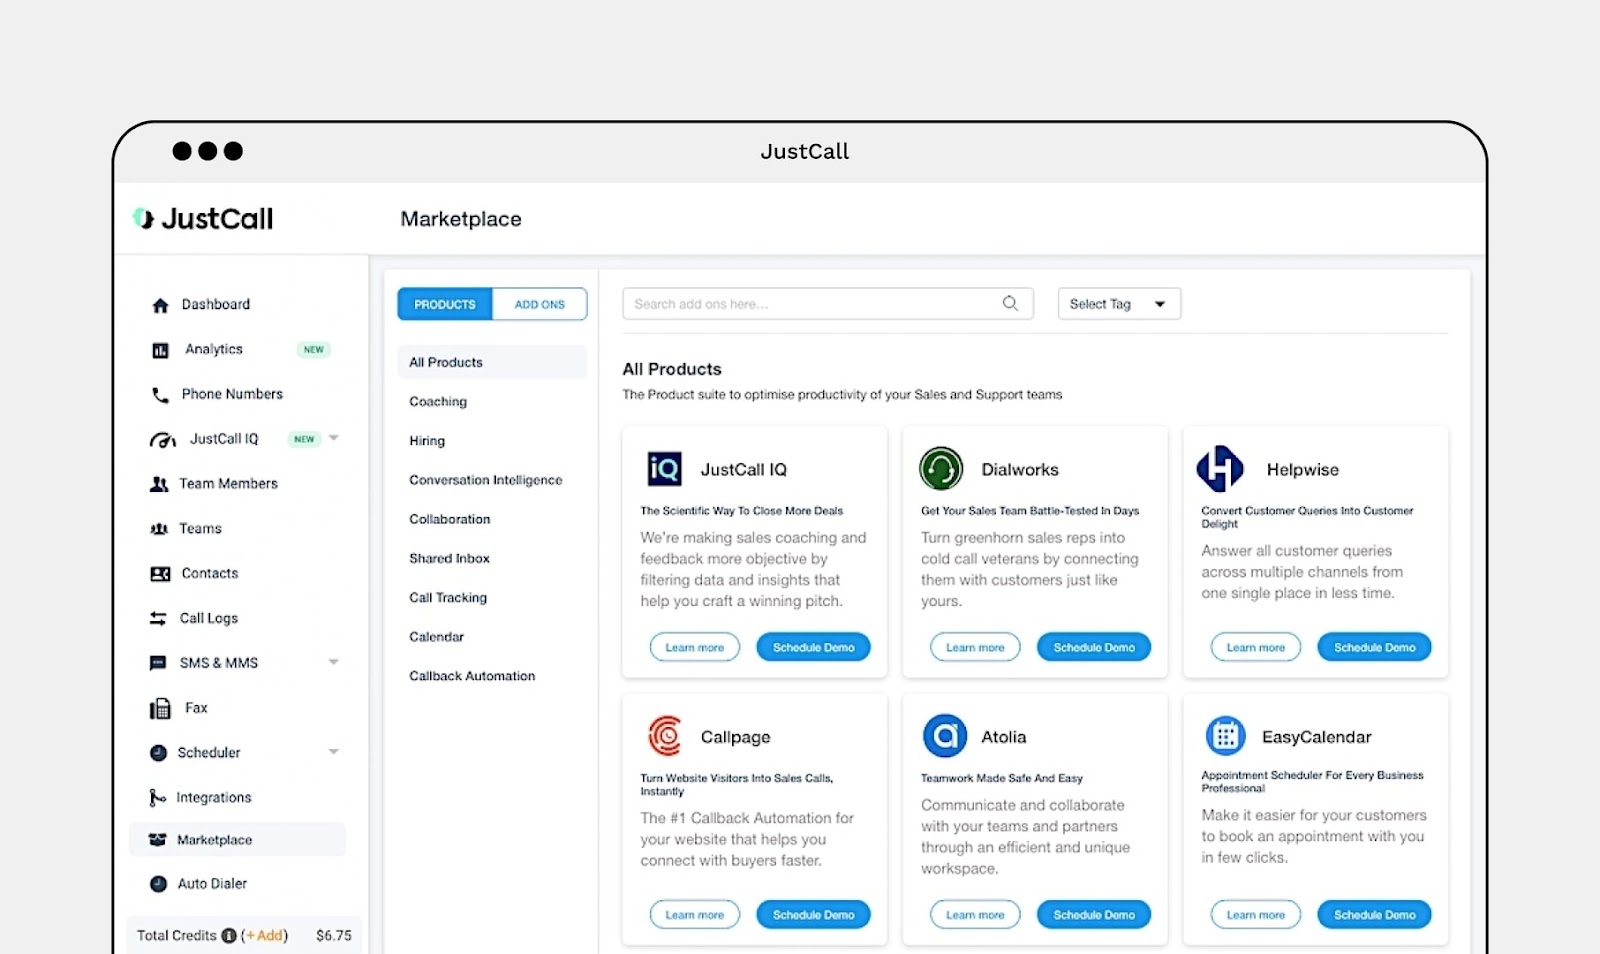Click the Total Credits info icon

coord(229,936)
